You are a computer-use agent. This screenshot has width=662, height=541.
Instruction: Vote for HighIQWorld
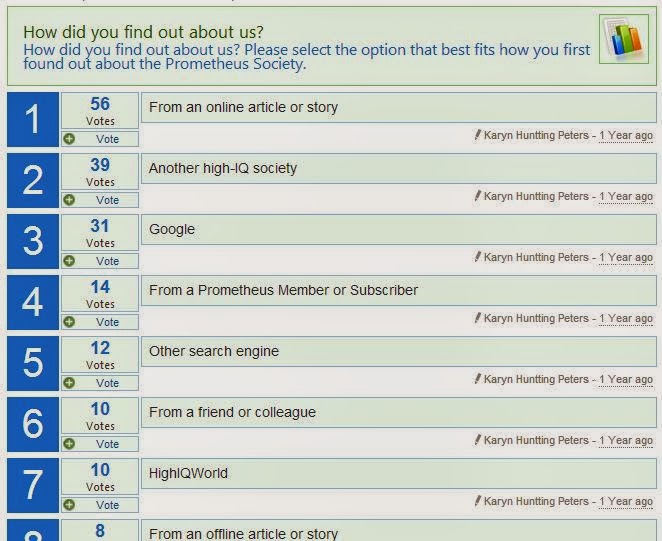[100, 505]
